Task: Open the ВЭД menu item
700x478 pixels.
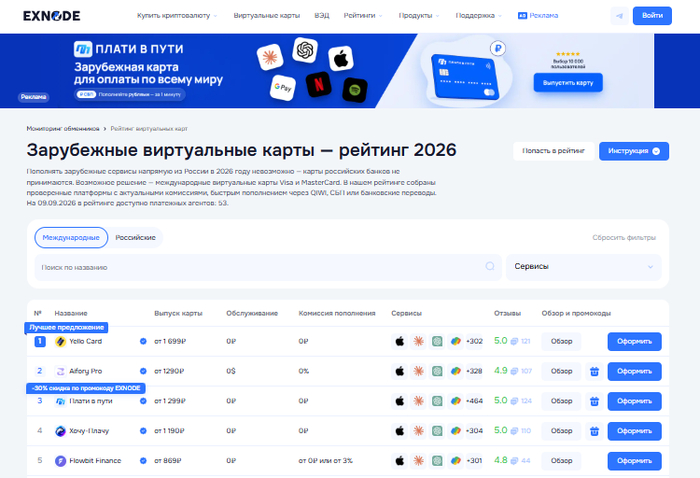Action: pyautogui.click(x=321, y=16)
